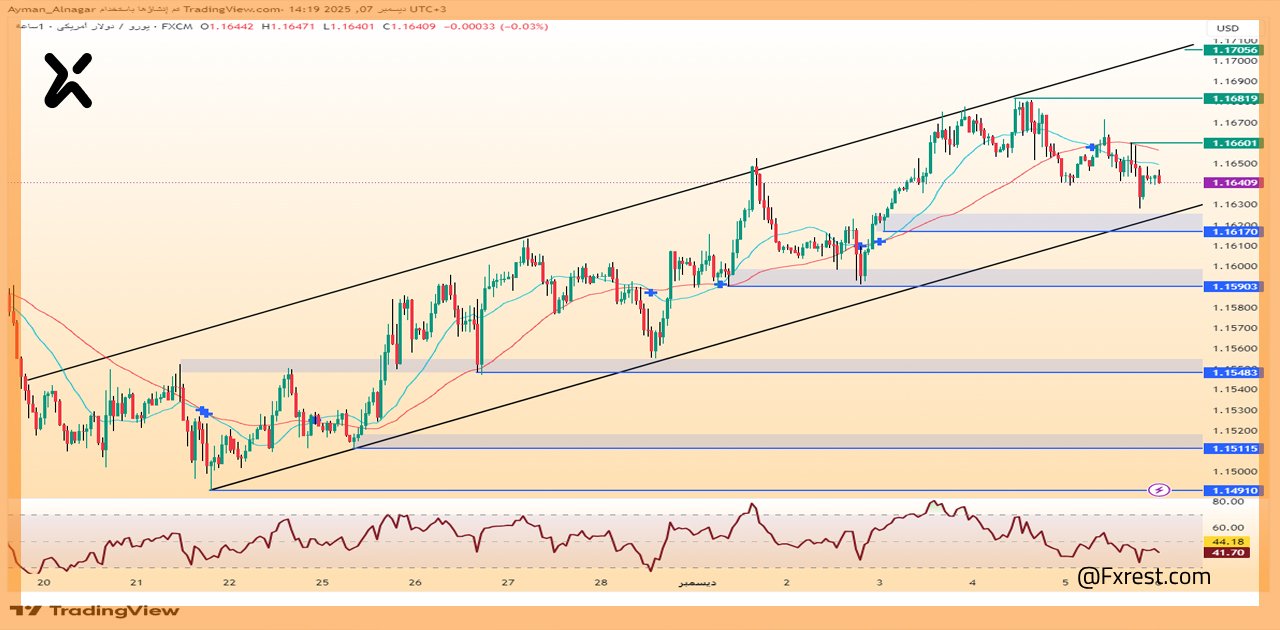The height and width of the screenshot is (630, 1280).
Task: Click the black X logo in top-left
Action: pyautogui.click(x=67, y=81)
